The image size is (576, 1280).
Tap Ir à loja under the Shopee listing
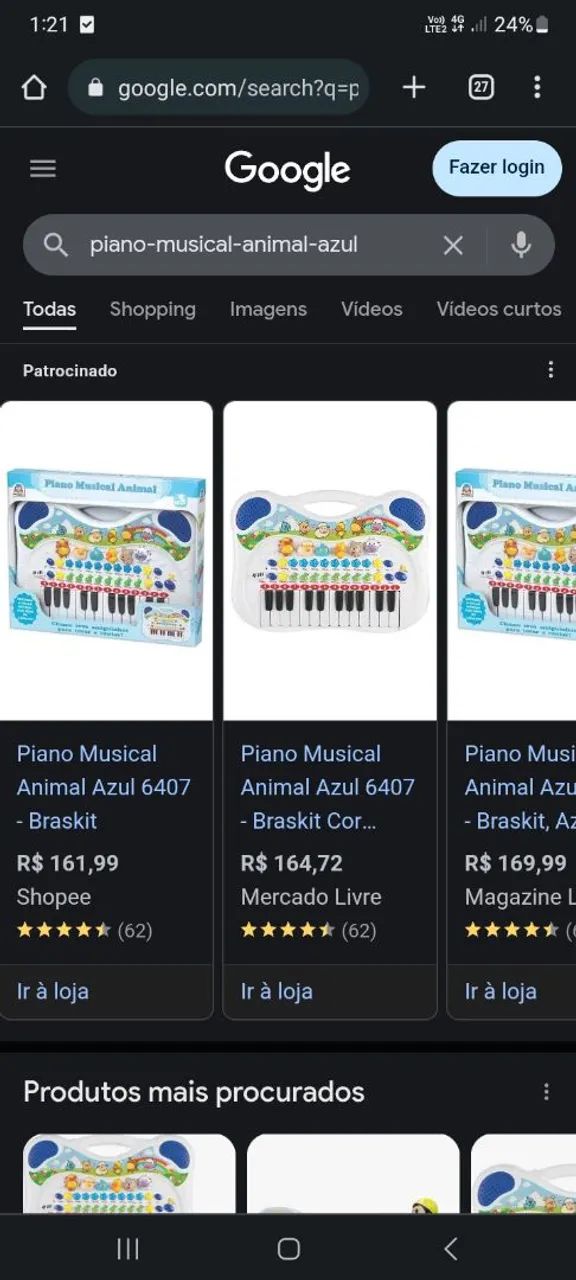click(x=52, y=991)
